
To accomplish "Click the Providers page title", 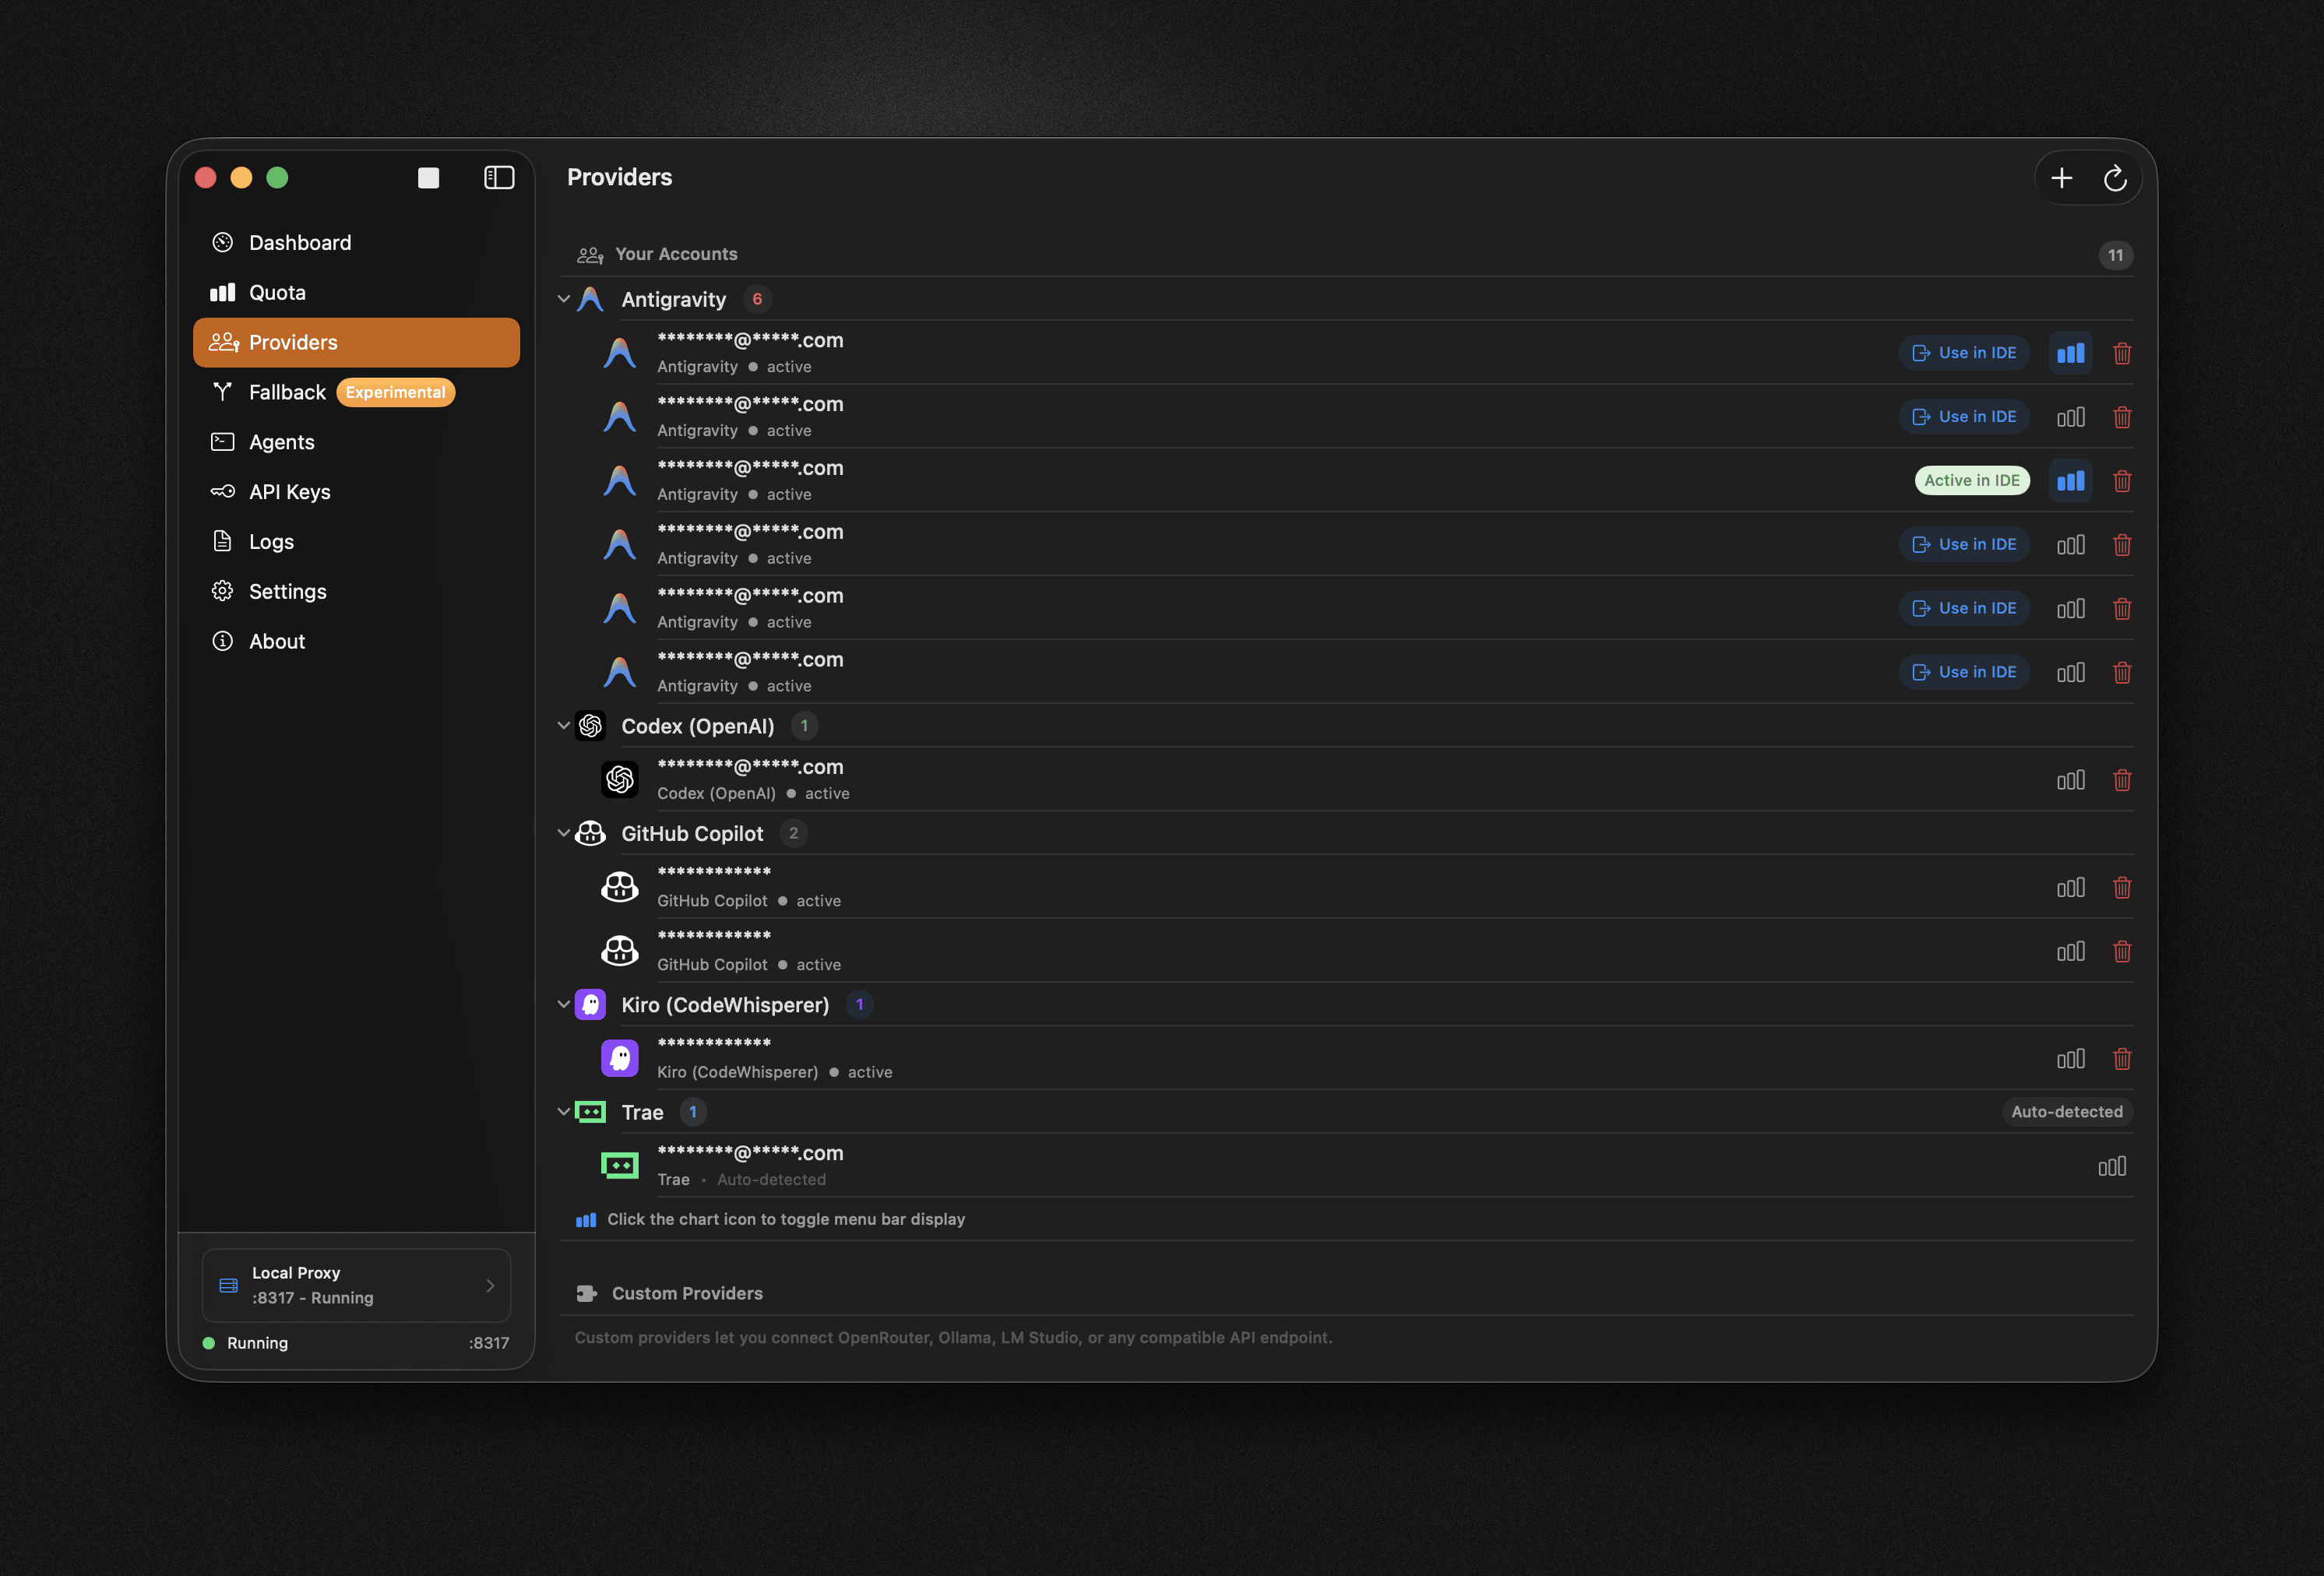I will (x=619, y=177).
